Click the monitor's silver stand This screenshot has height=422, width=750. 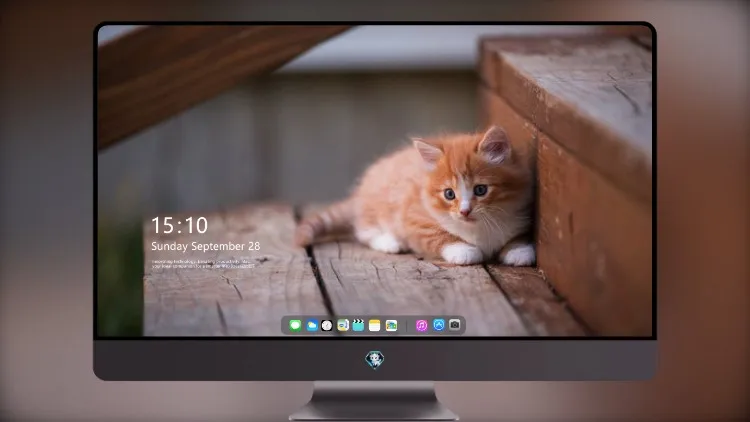pyautogui.click(x=375, y=401)
